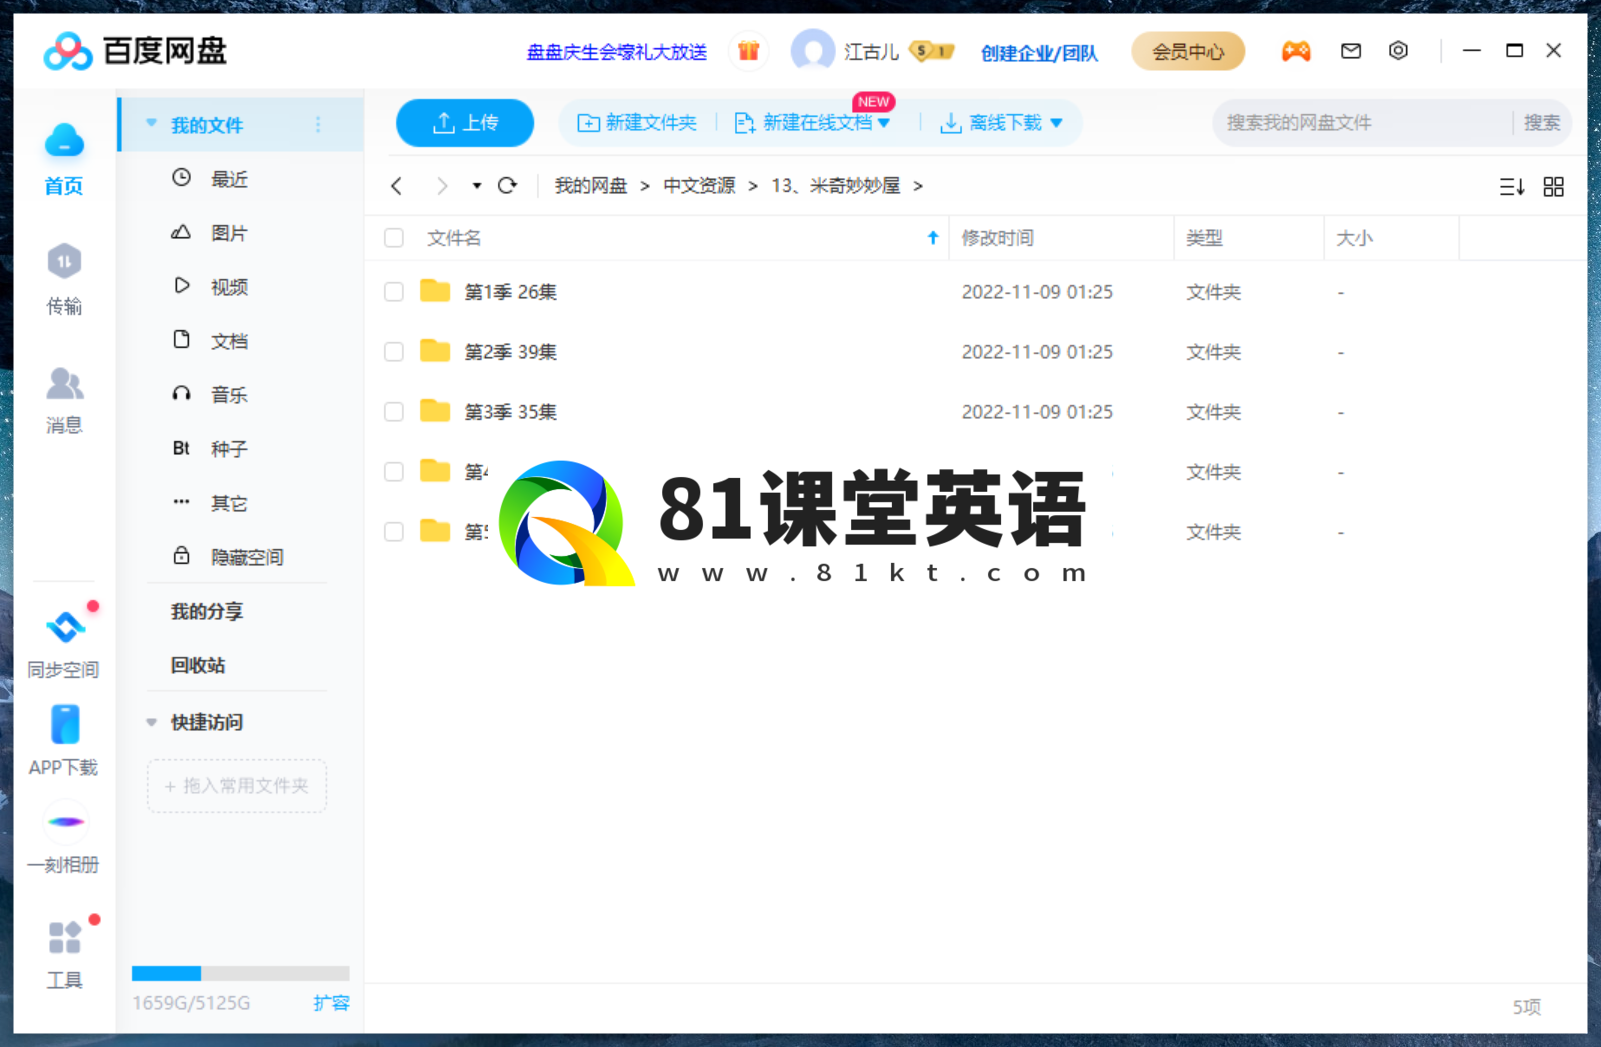The width and height of the screenshot is (1601, 1047).
Task: Check the box for 第3季 35集
Action: point(394,412)
